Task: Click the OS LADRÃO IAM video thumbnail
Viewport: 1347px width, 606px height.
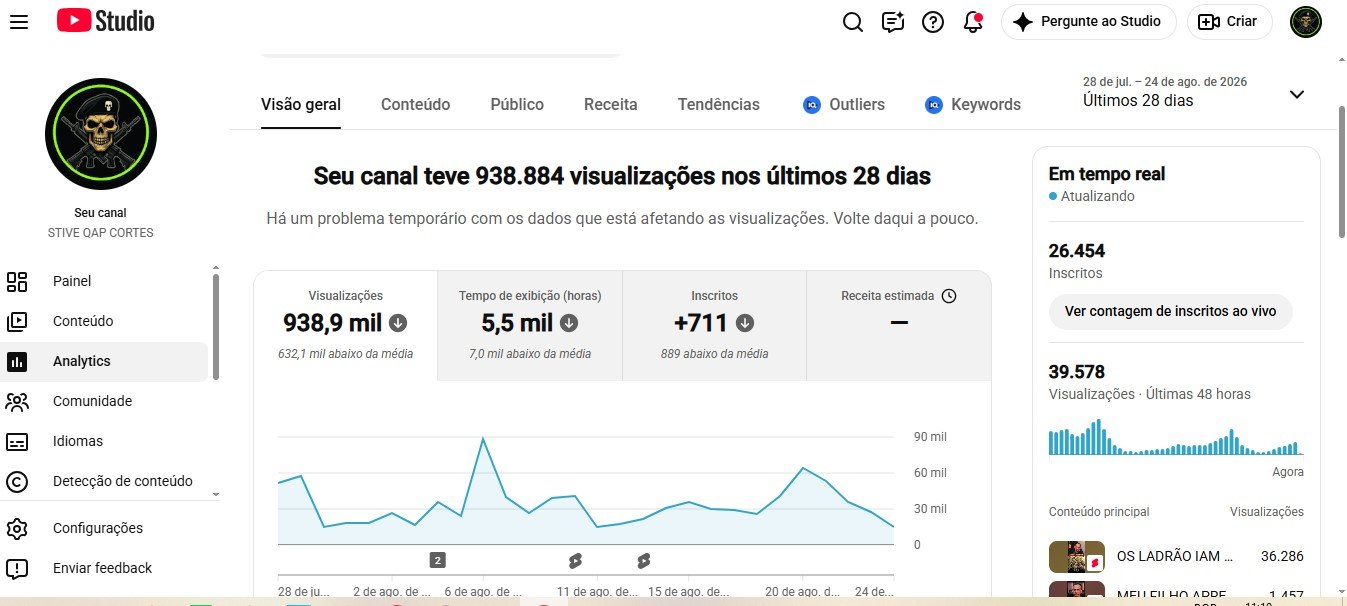Action: [1076, 556]
